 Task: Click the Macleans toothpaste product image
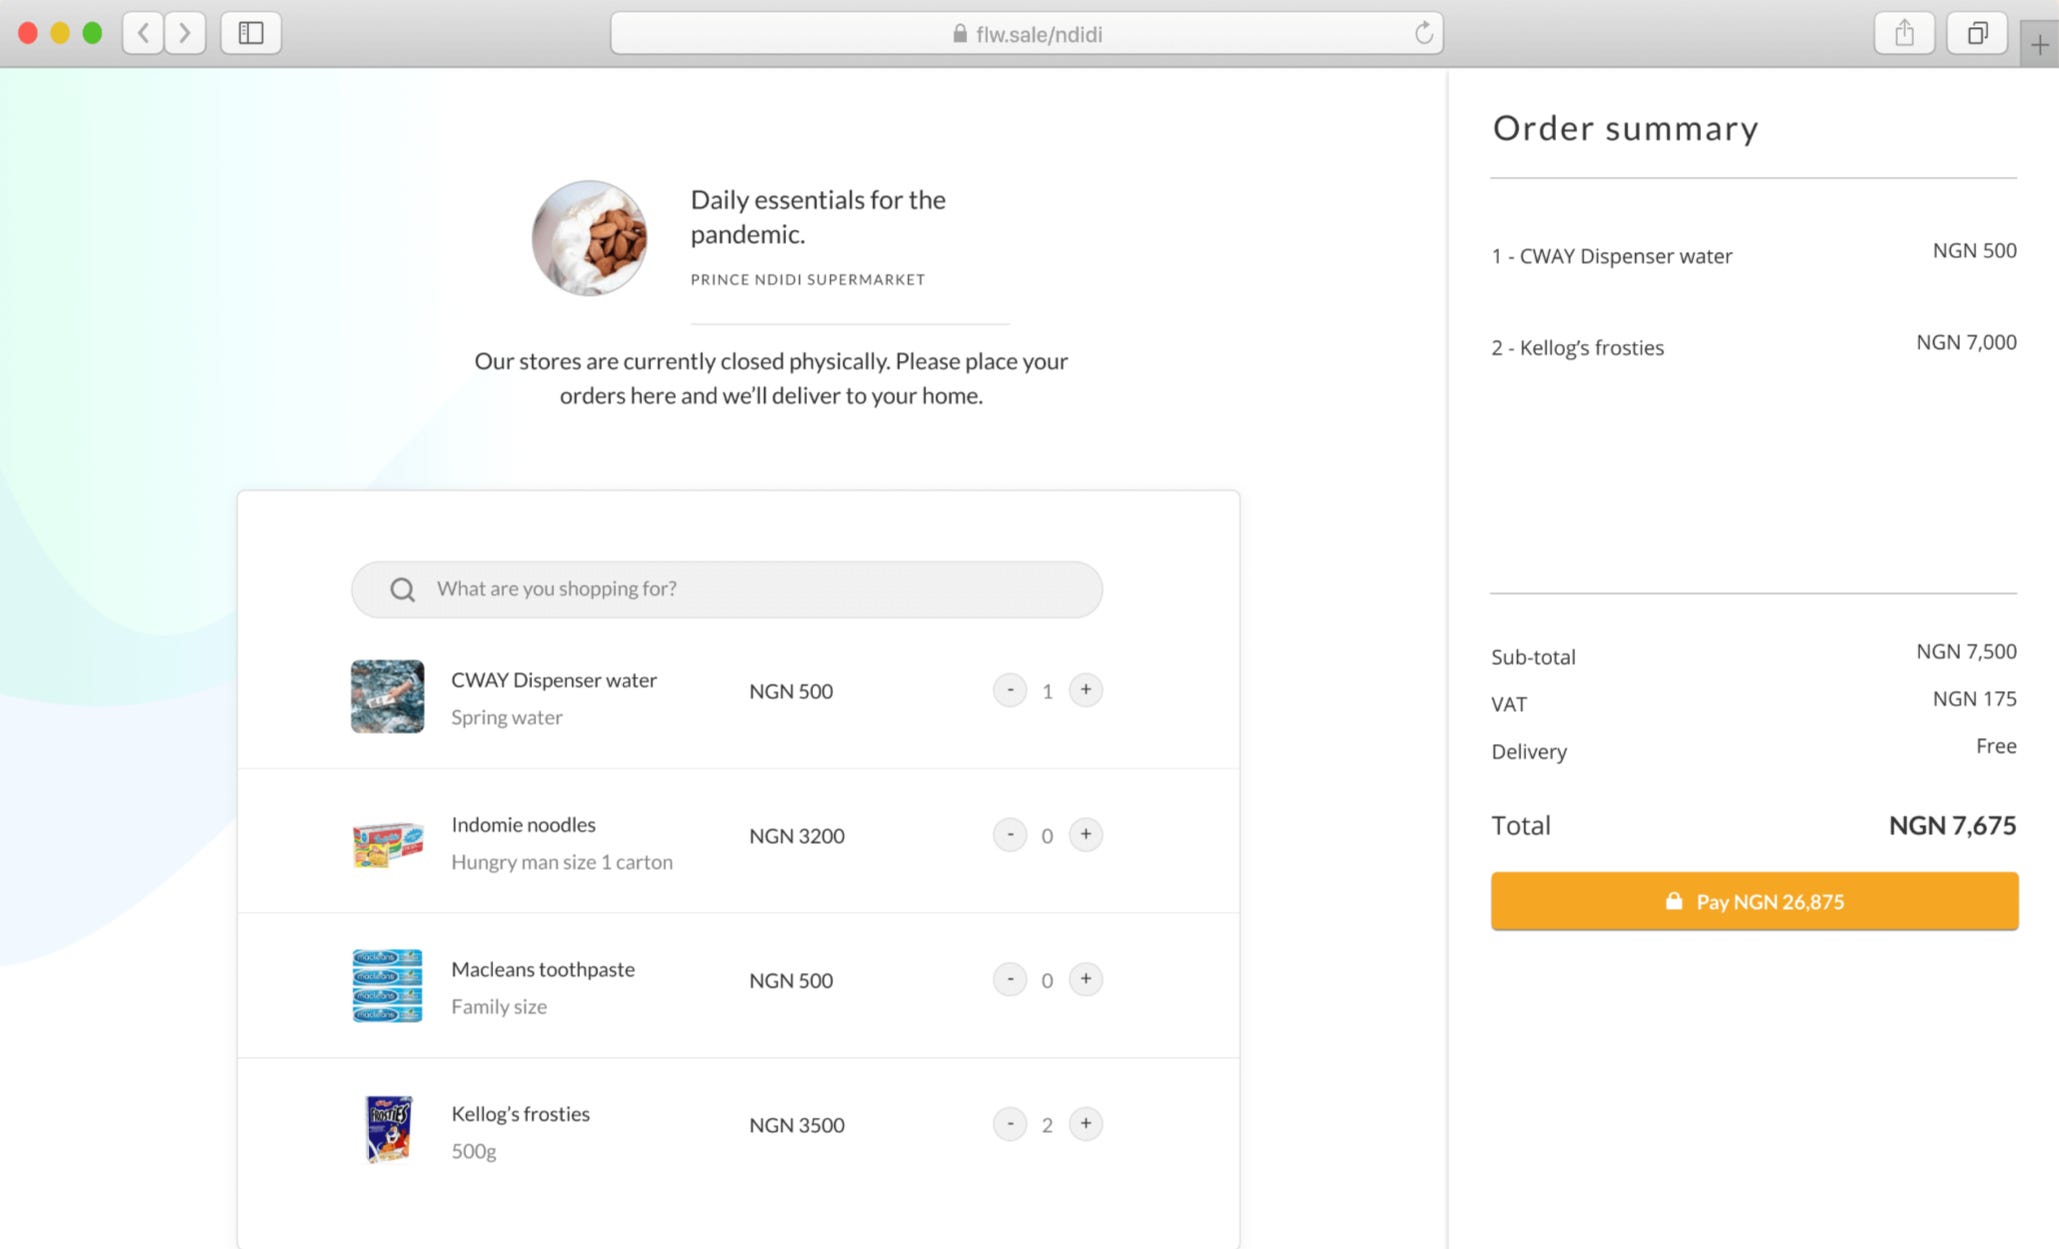click(387, 986)
